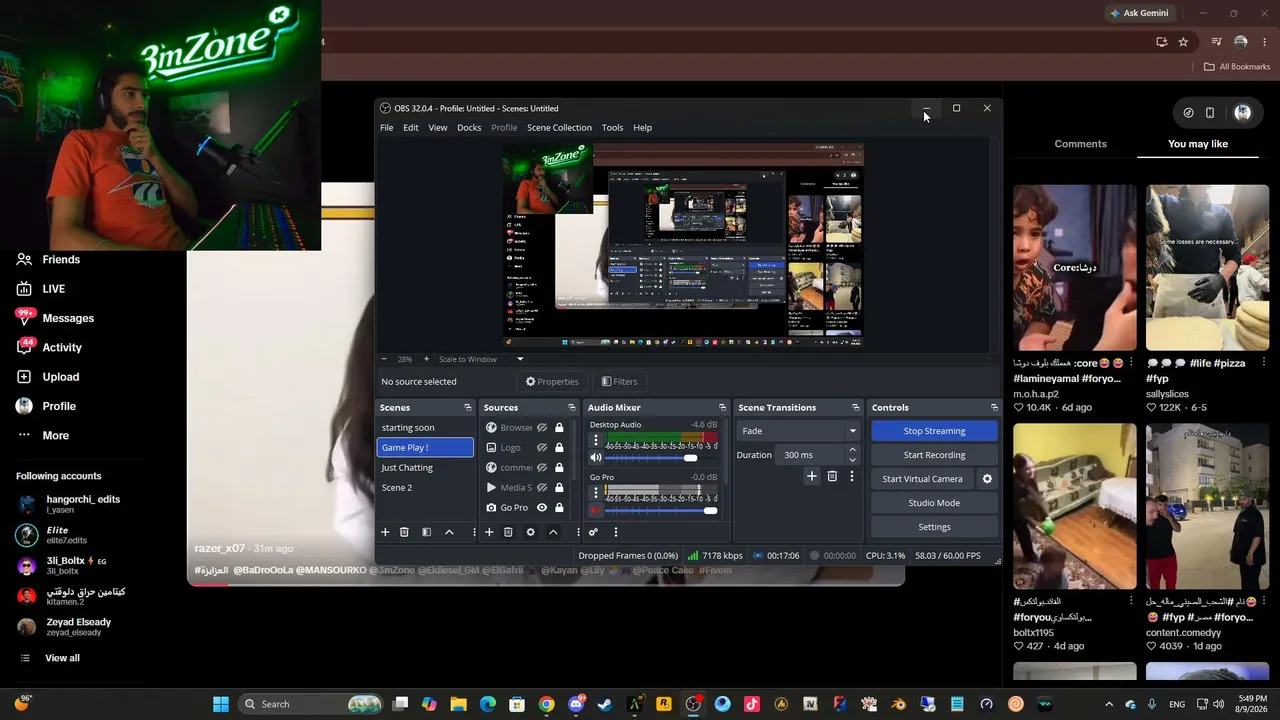
Task: Open Discord from the taskbar
Action: (576, 704)
